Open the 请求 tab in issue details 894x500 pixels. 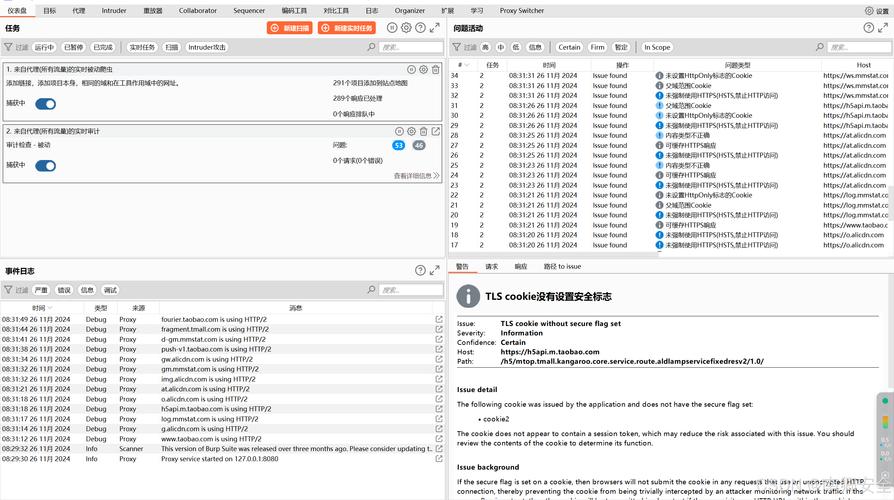[x=491, y=267]
